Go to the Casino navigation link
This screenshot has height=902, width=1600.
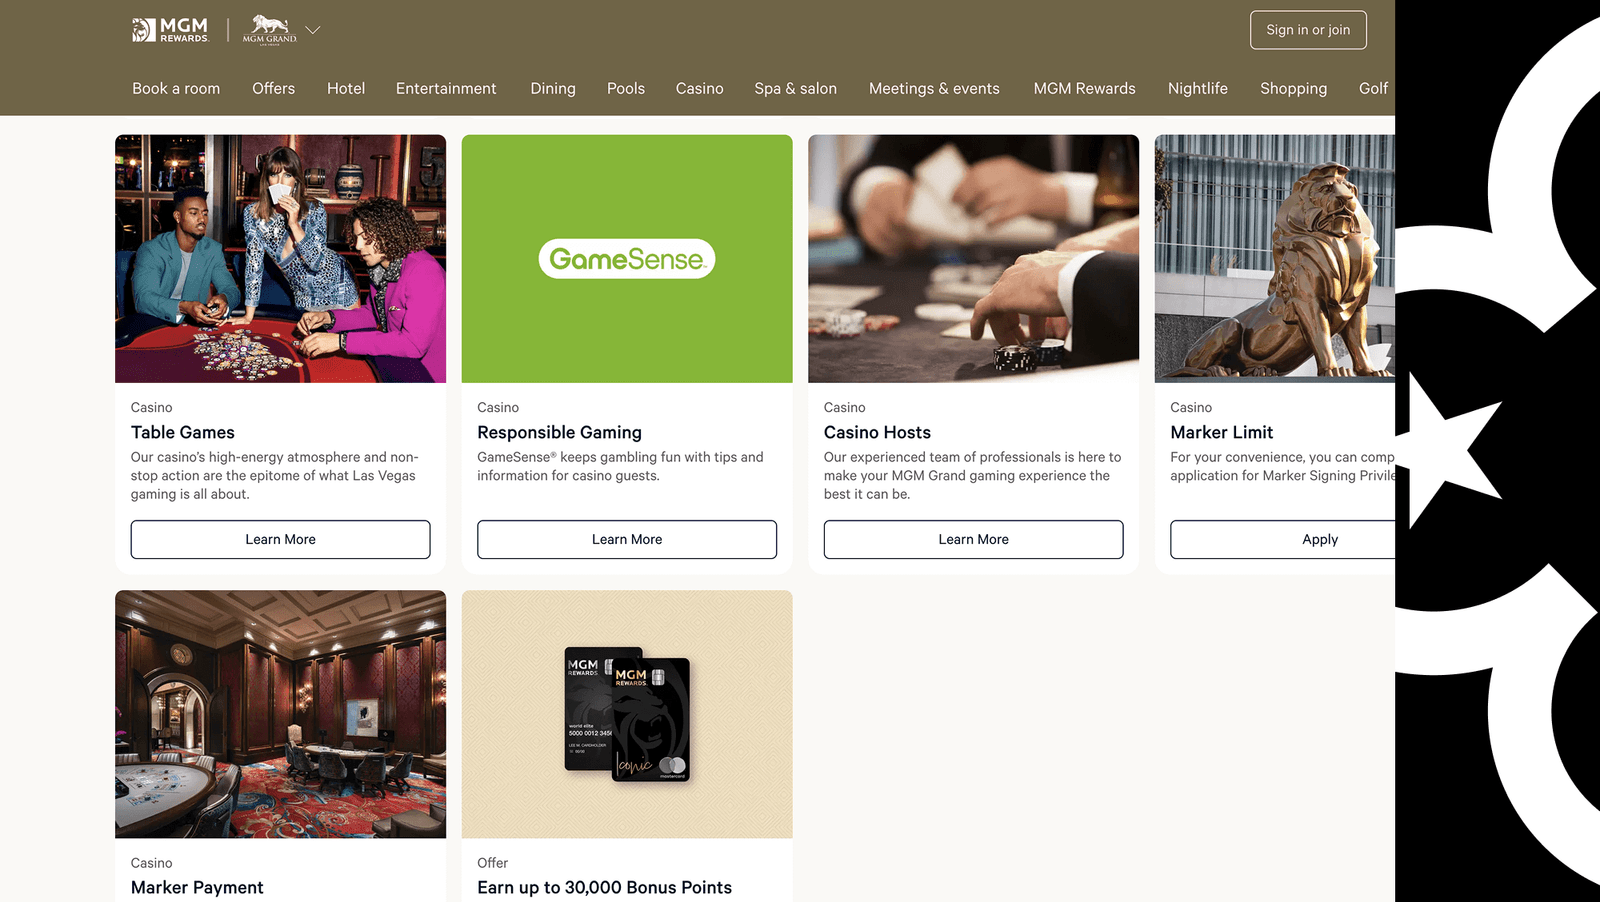coord(699,88)
